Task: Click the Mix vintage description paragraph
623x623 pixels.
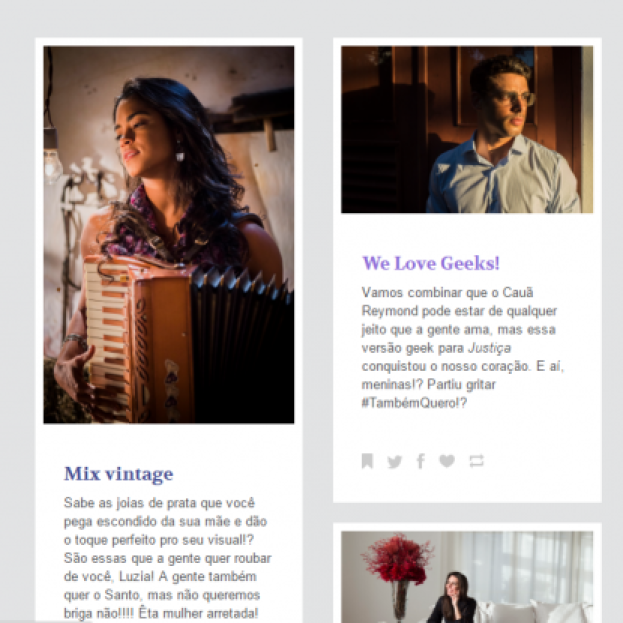Action: click(x=167, y=558)
